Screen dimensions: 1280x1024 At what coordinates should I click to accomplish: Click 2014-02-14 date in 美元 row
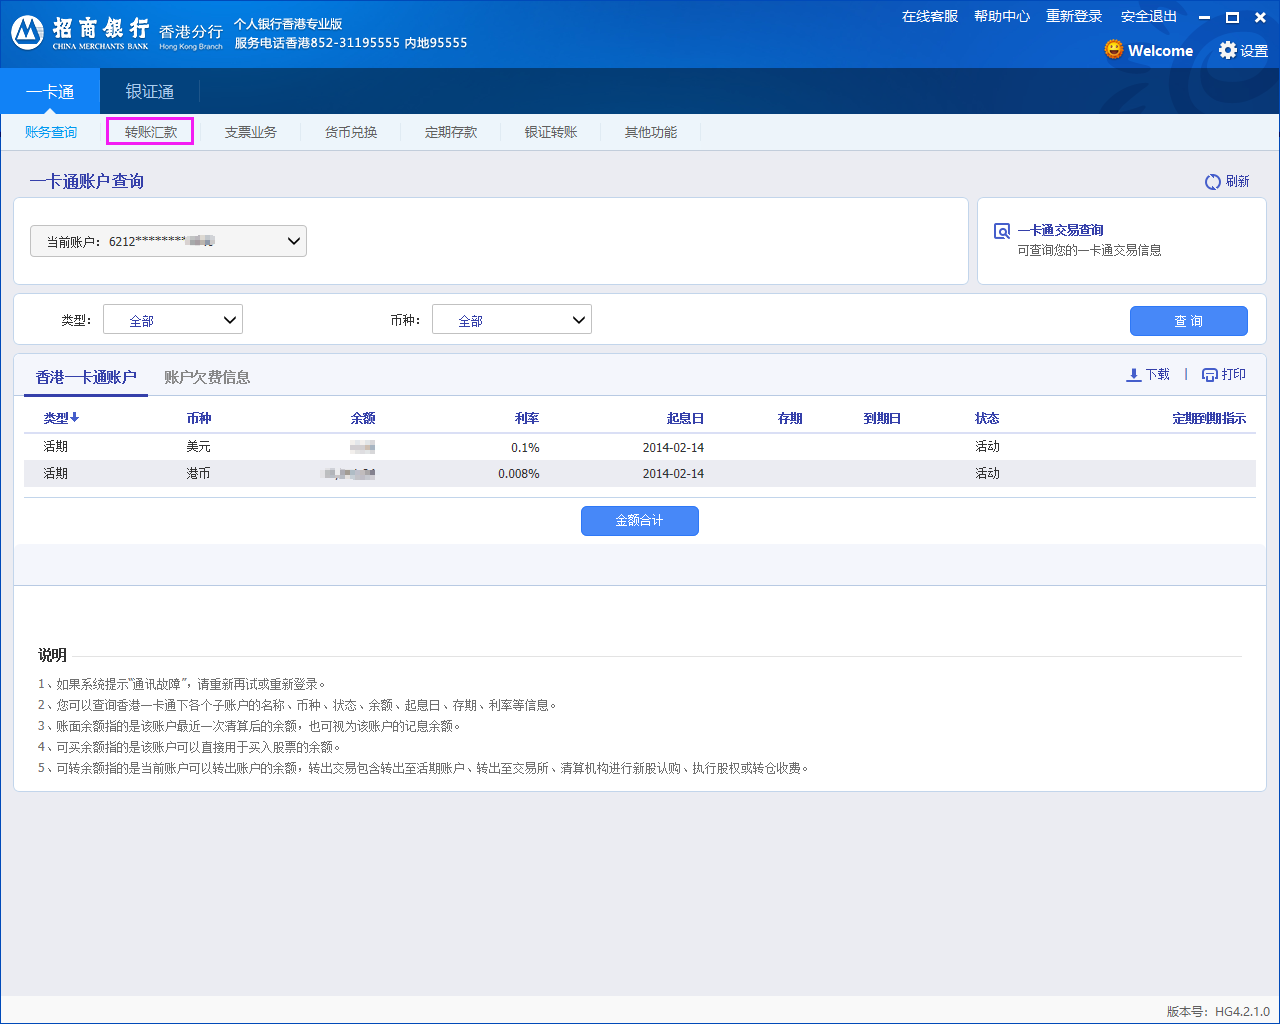click(x=673, y=447)
